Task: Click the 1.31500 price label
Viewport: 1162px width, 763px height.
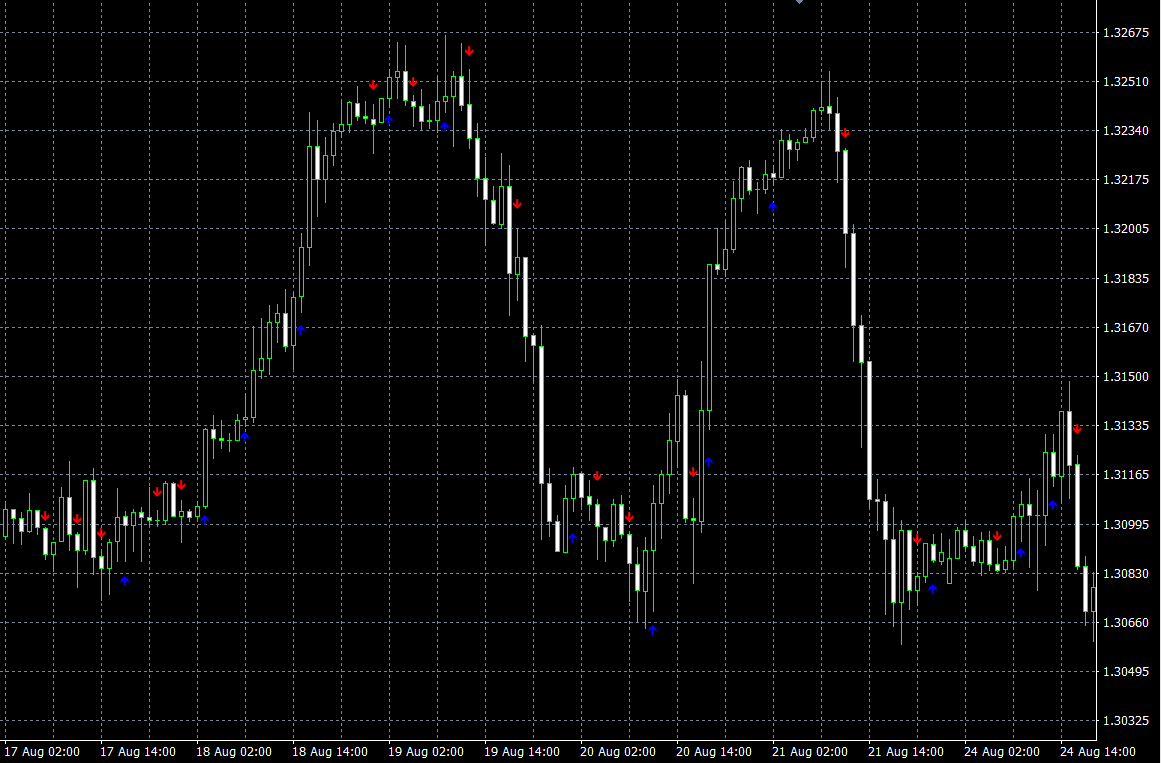Action: pos(1126,376)
